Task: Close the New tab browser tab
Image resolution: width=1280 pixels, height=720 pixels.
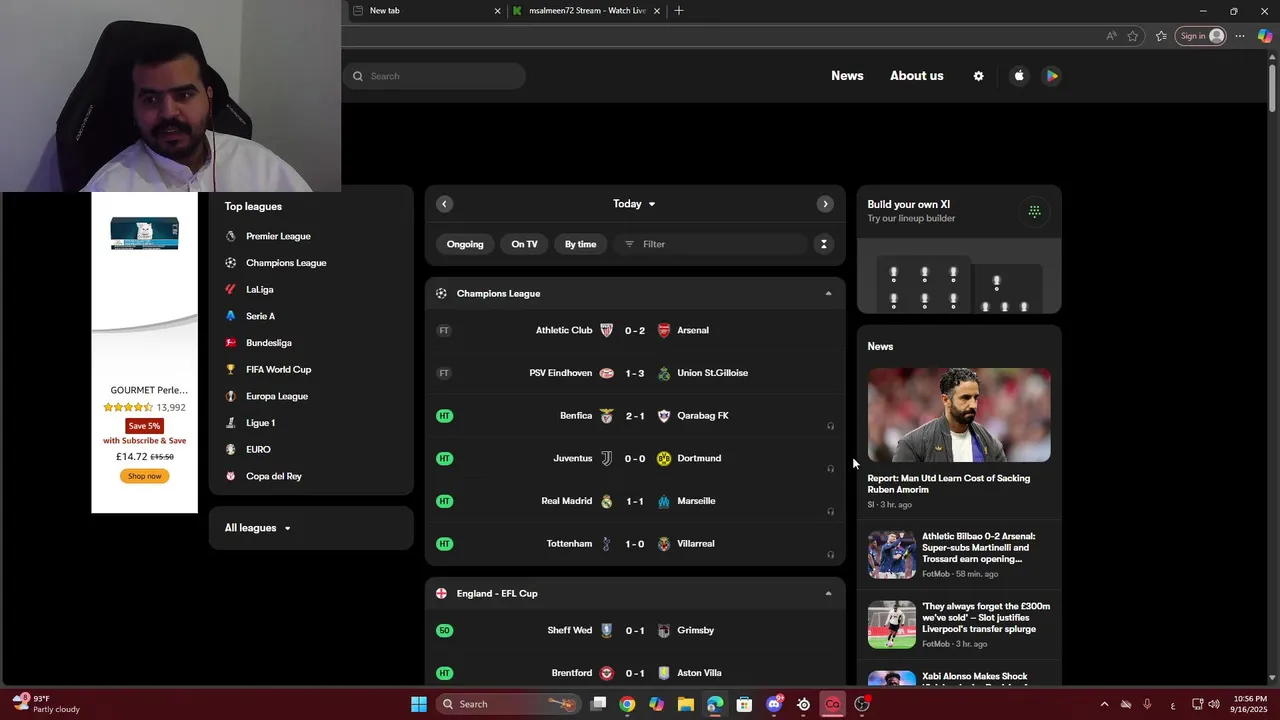Action: pos(497,11)
